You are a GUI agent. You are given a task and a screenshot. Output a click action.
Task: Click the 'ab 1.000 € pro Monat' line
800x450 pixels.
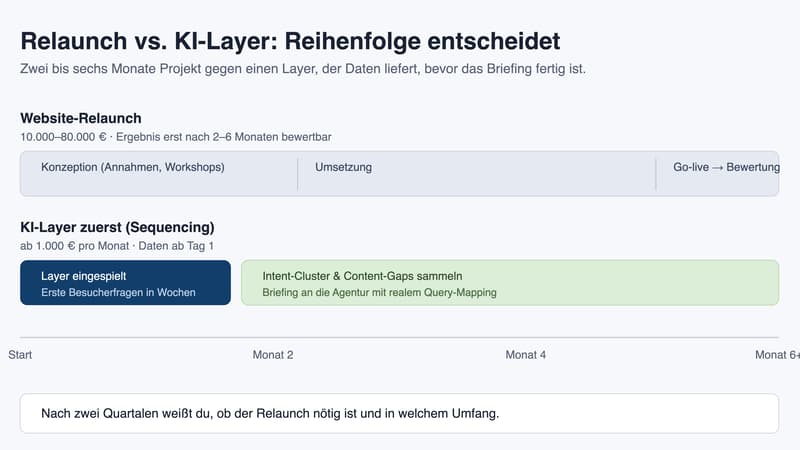117,246
